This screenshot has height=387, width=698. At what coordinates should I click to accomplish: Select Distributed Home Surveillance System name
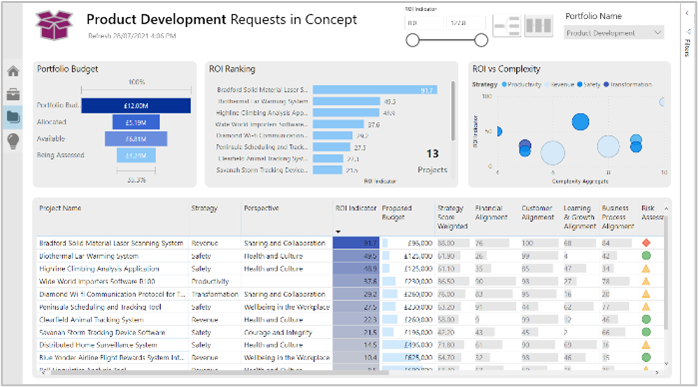(98, 345)
